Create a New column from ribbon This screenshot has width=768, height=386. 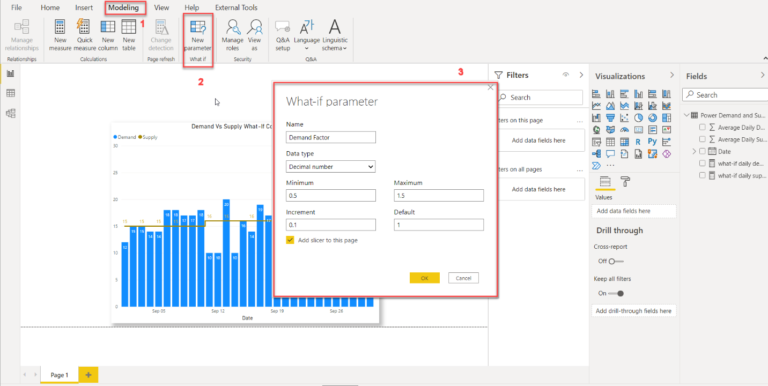coord(108,35)
